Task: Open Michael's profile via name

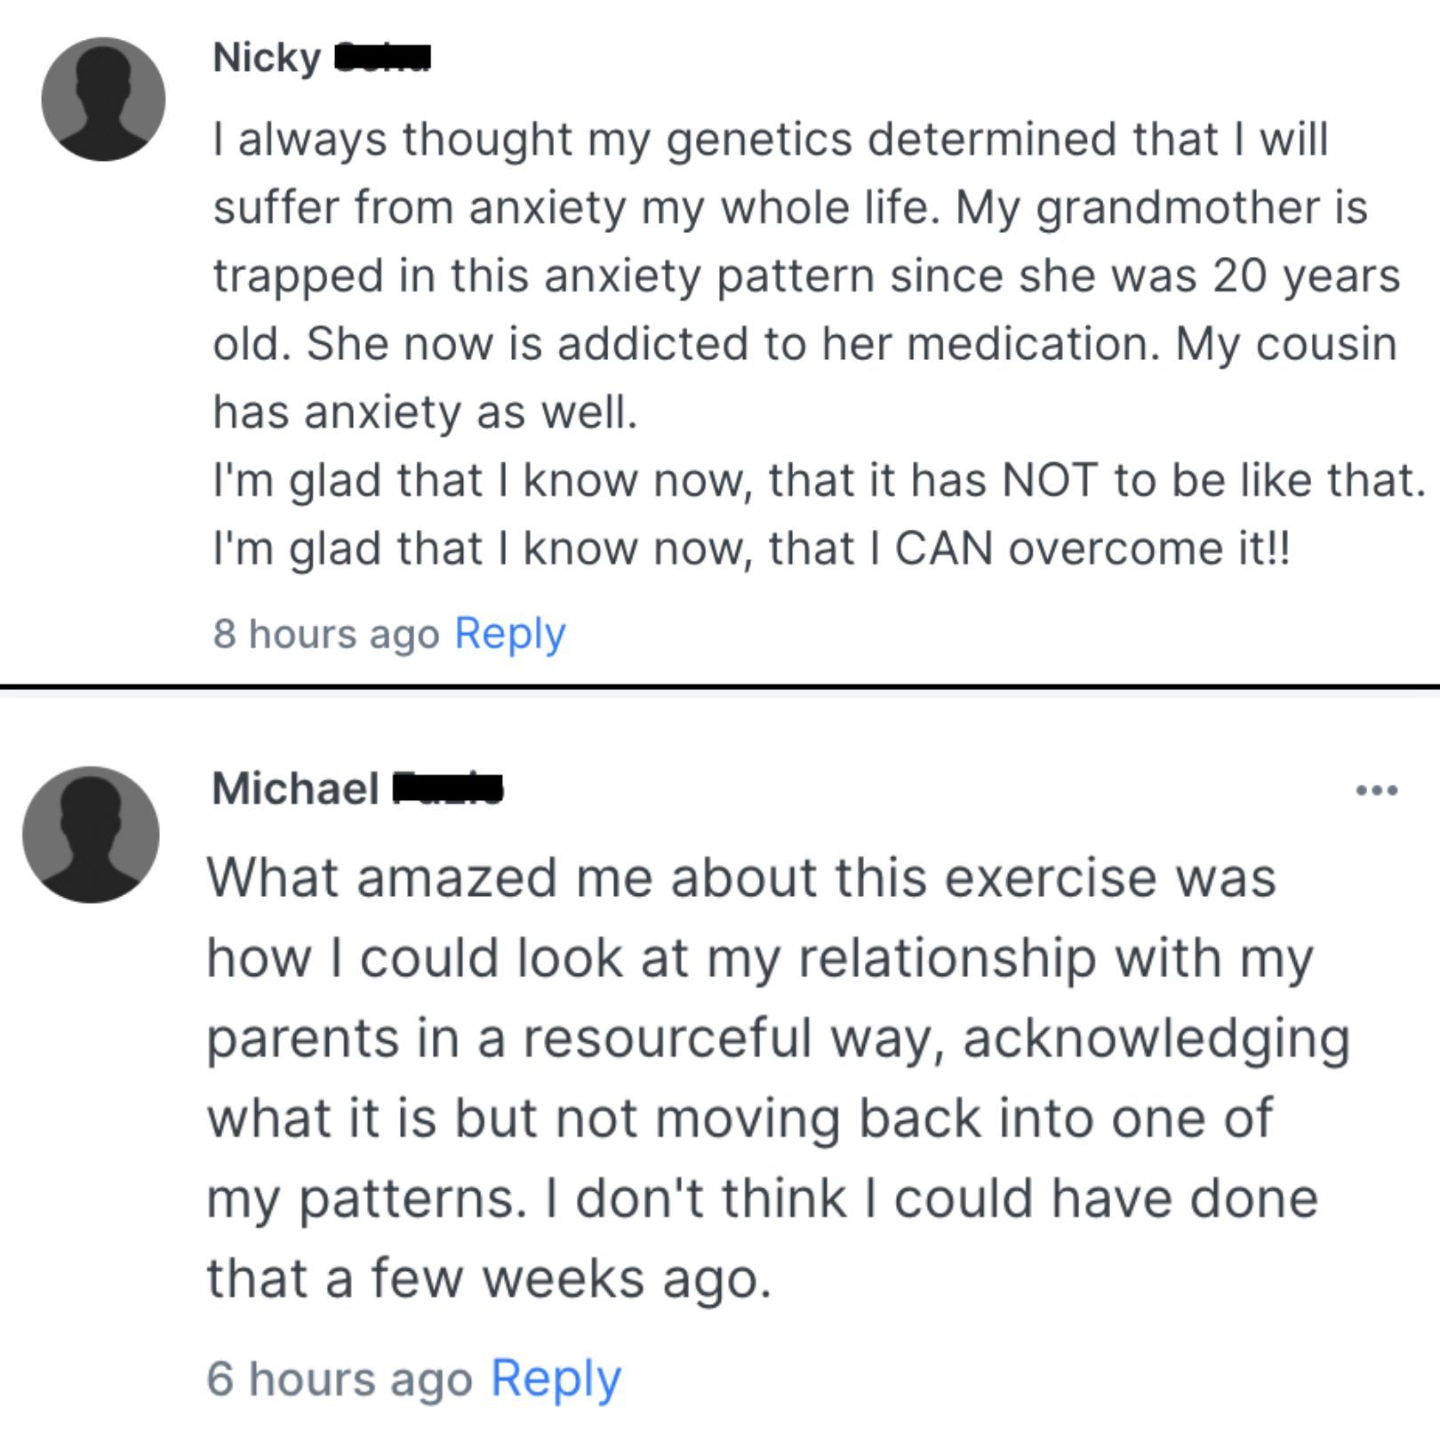Action: tap(295, 789)
